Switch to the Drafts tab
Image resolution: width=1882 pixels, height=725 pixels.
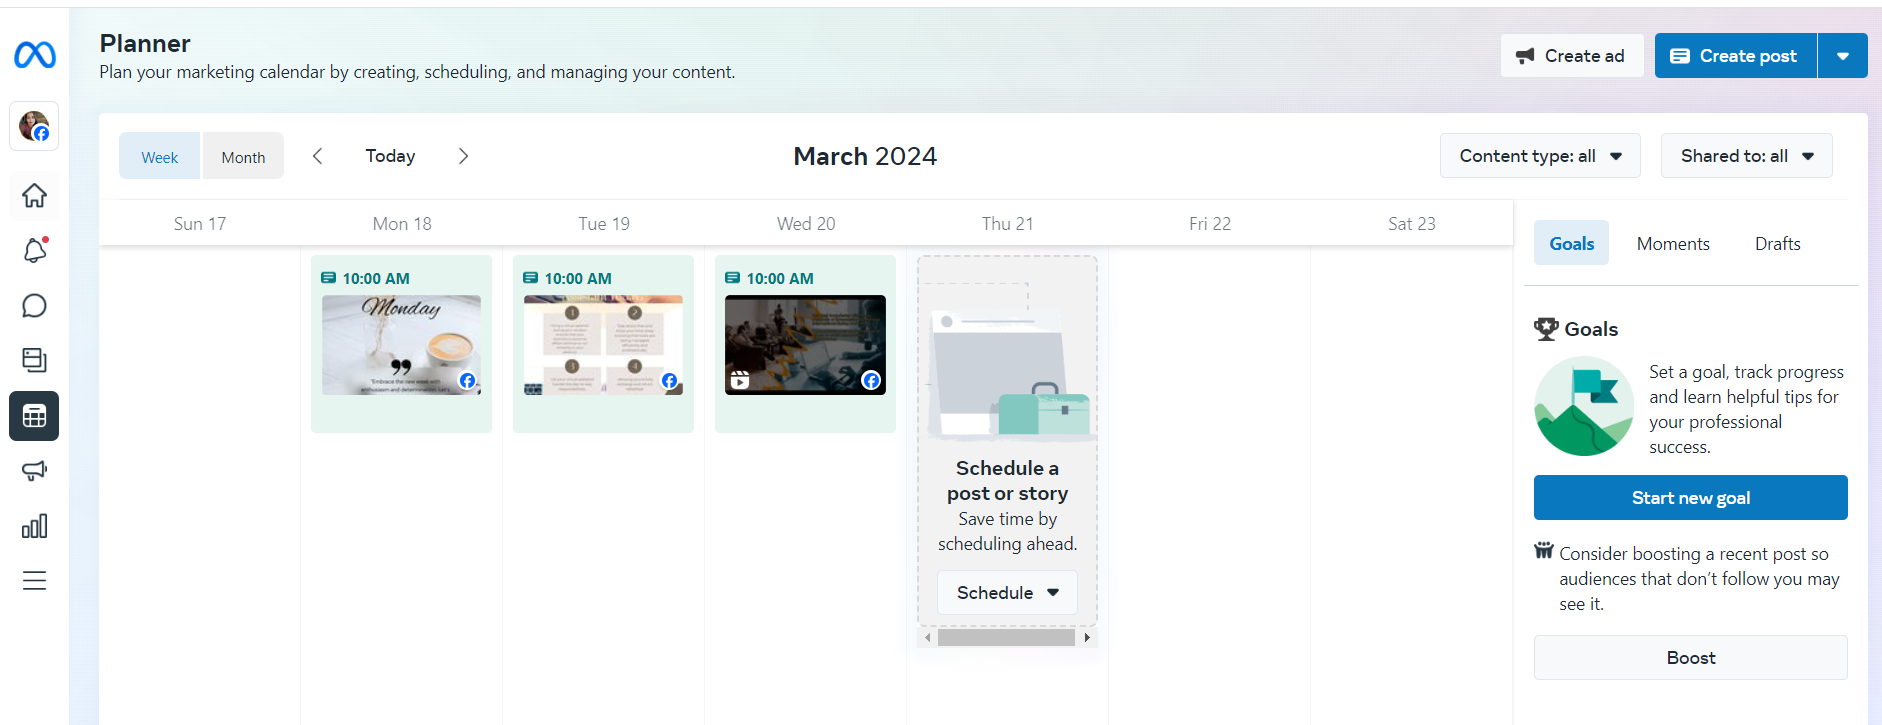(1777, 244)
